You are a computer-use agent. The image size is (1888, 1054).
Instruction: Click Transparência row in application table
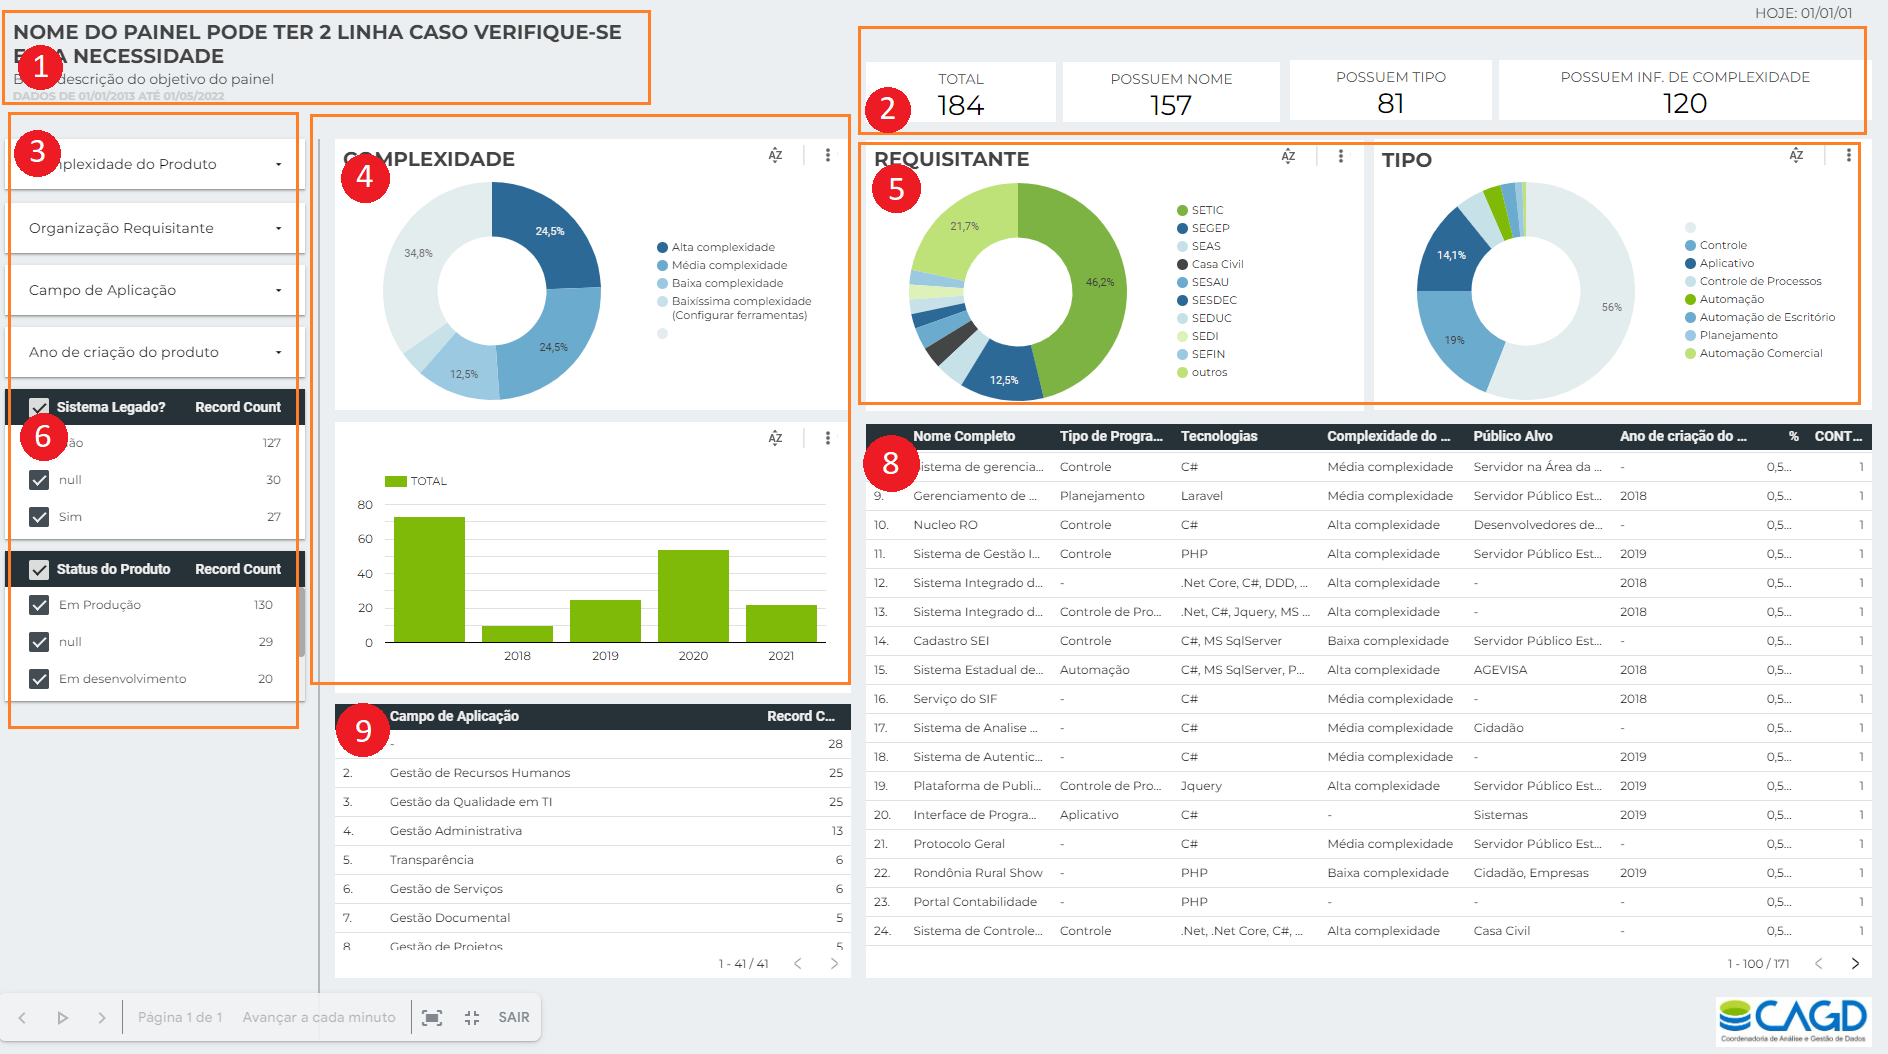coord(593,860)
